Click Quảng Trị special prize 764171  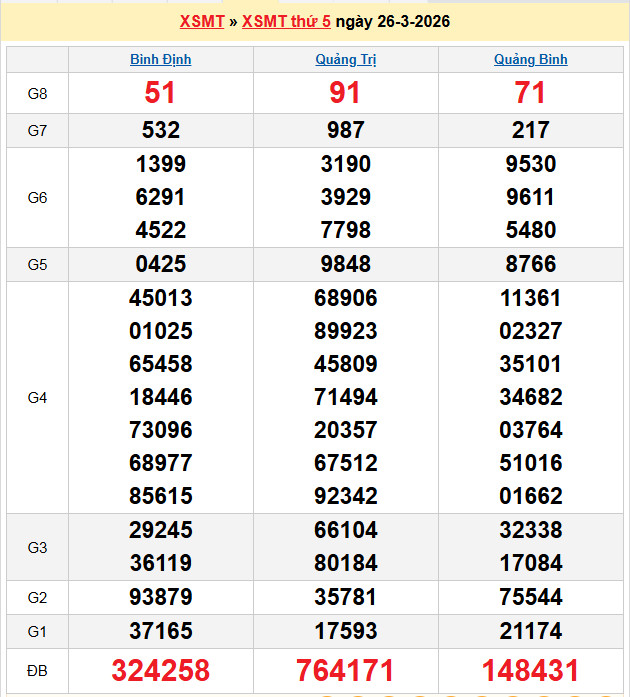(x=346, y=670)
